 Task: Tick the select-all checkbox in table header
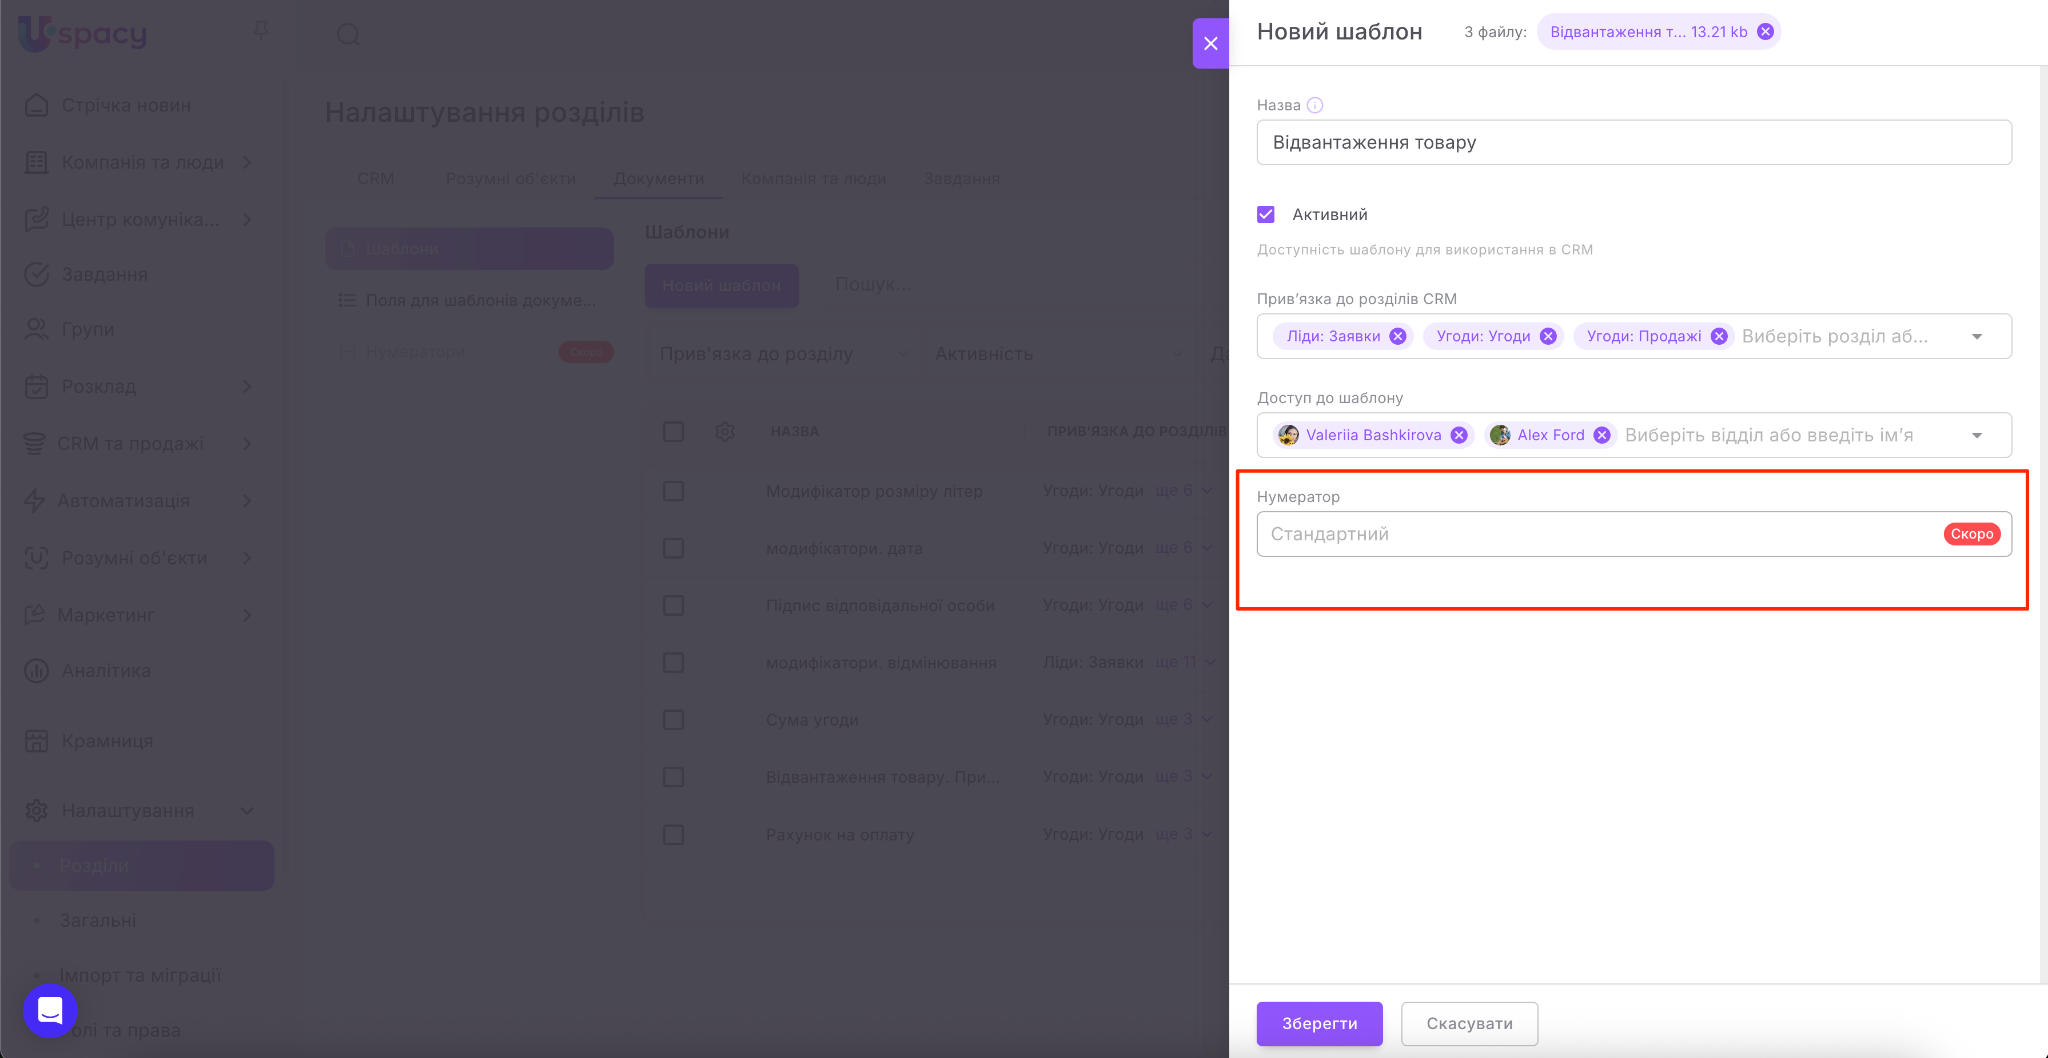point(674,431)
